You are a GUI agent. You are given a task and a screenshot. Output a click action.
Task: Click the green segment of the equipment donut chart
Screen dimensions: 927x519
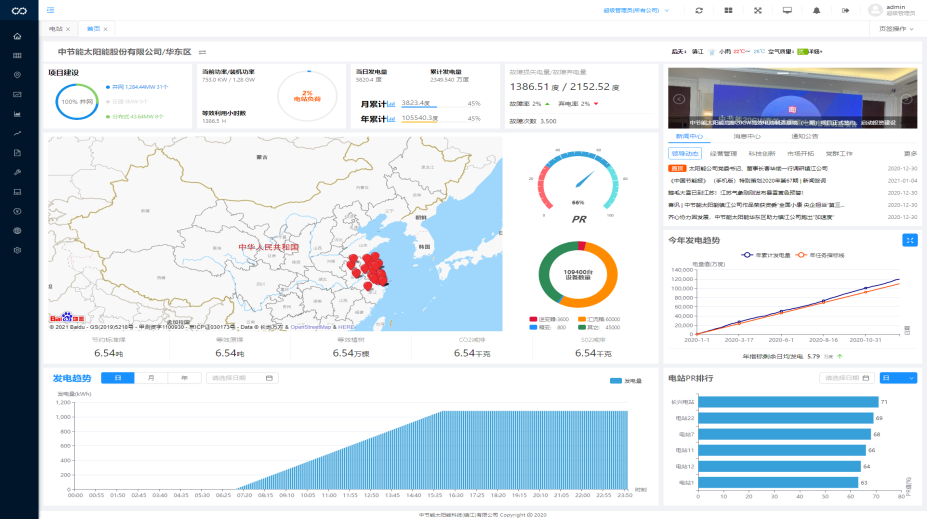[546, 275]
